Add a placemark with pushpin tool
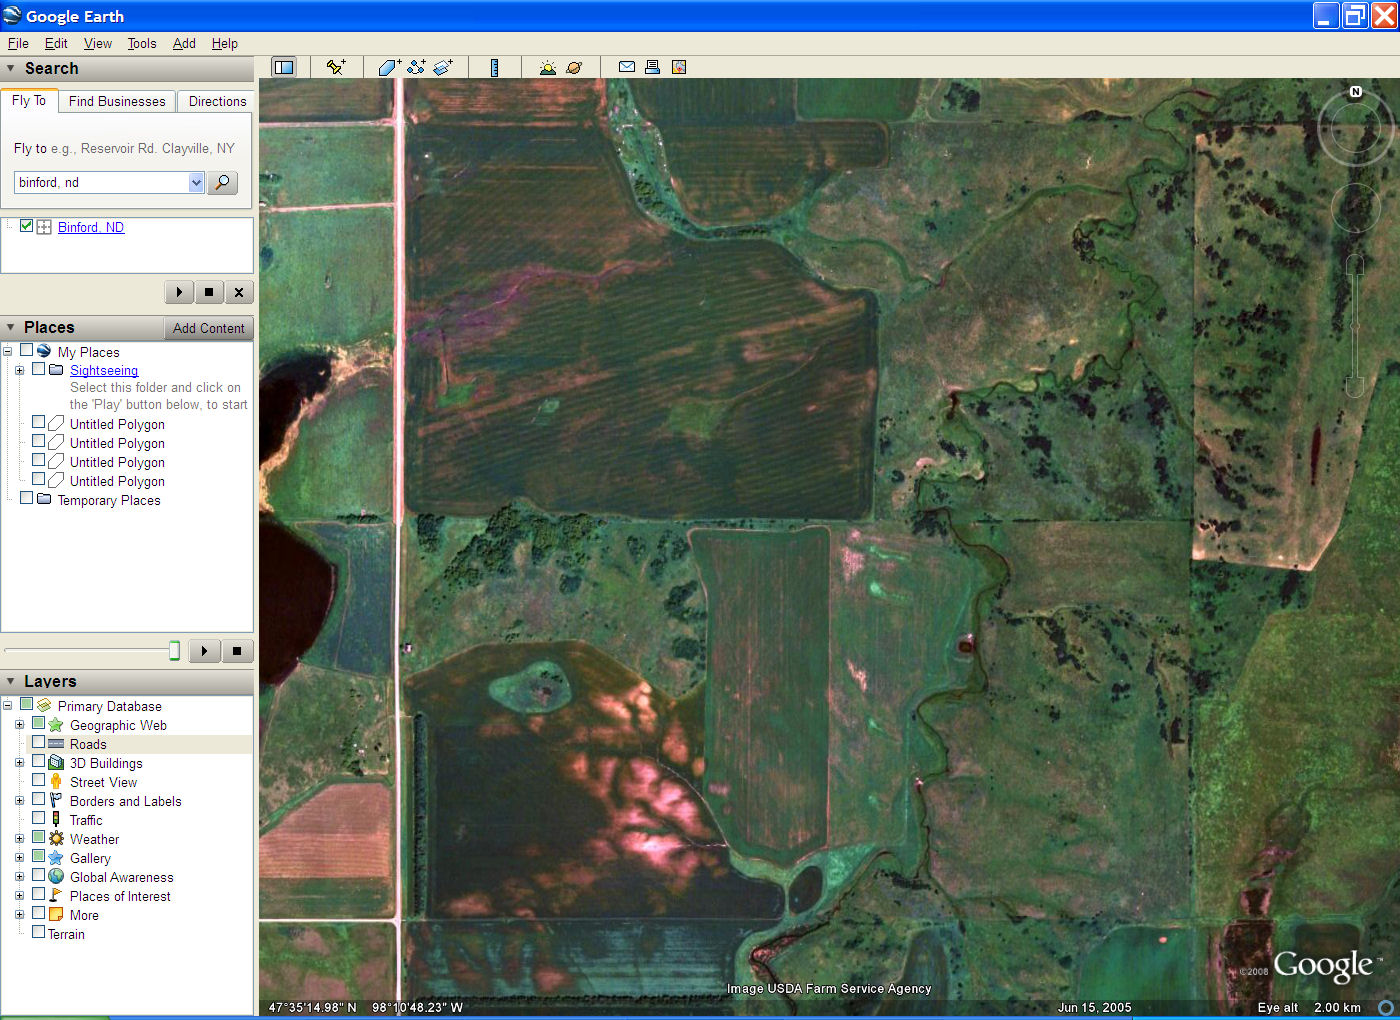Screen dimensions: 1400x1020 336,67
